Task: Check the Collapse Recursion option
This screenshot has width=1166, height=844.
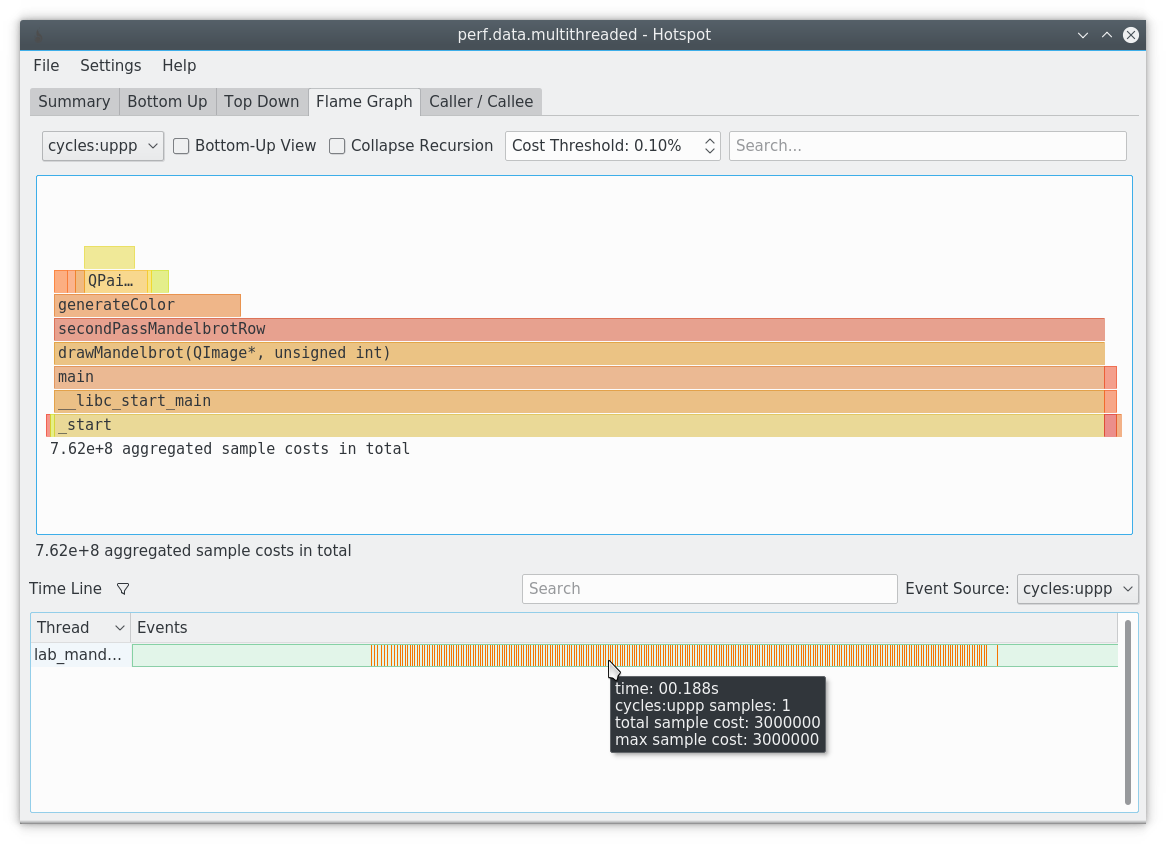Action: (337, 146)
